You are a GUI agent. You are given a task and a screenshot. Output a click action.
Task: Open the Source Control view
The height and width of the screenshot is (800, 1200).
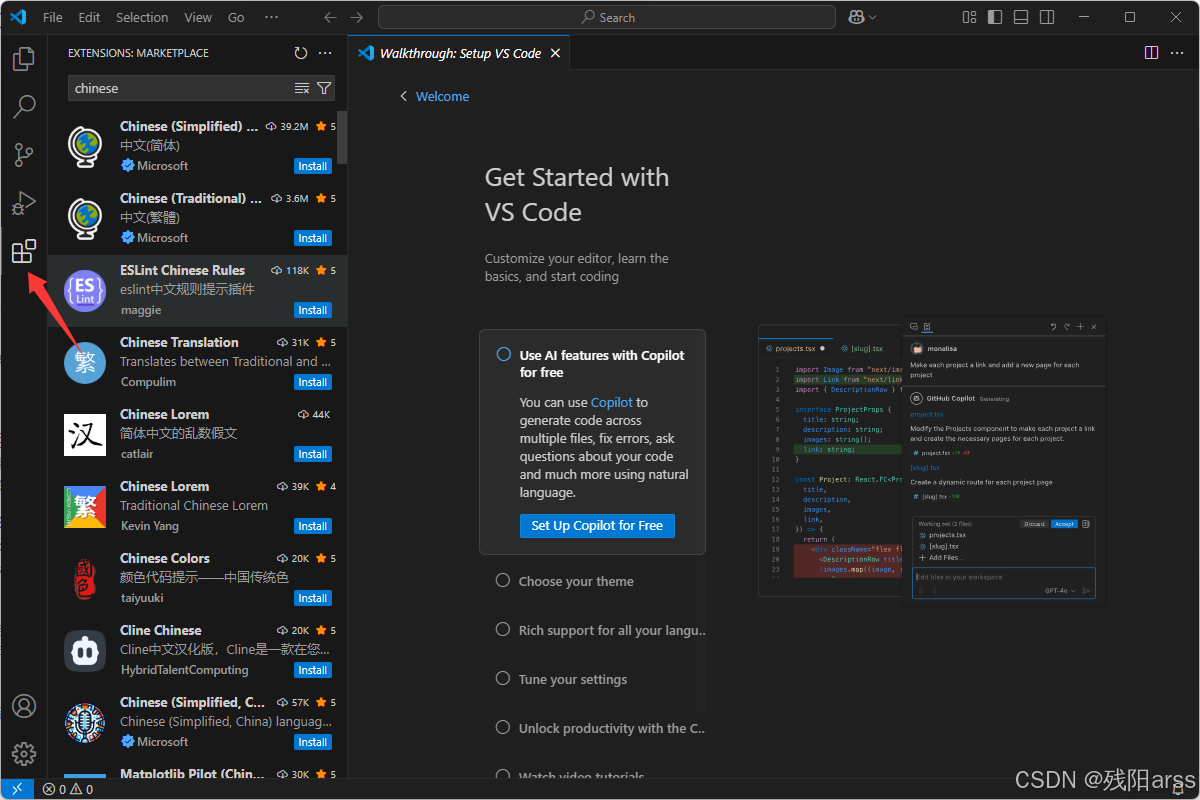(24, 155)
